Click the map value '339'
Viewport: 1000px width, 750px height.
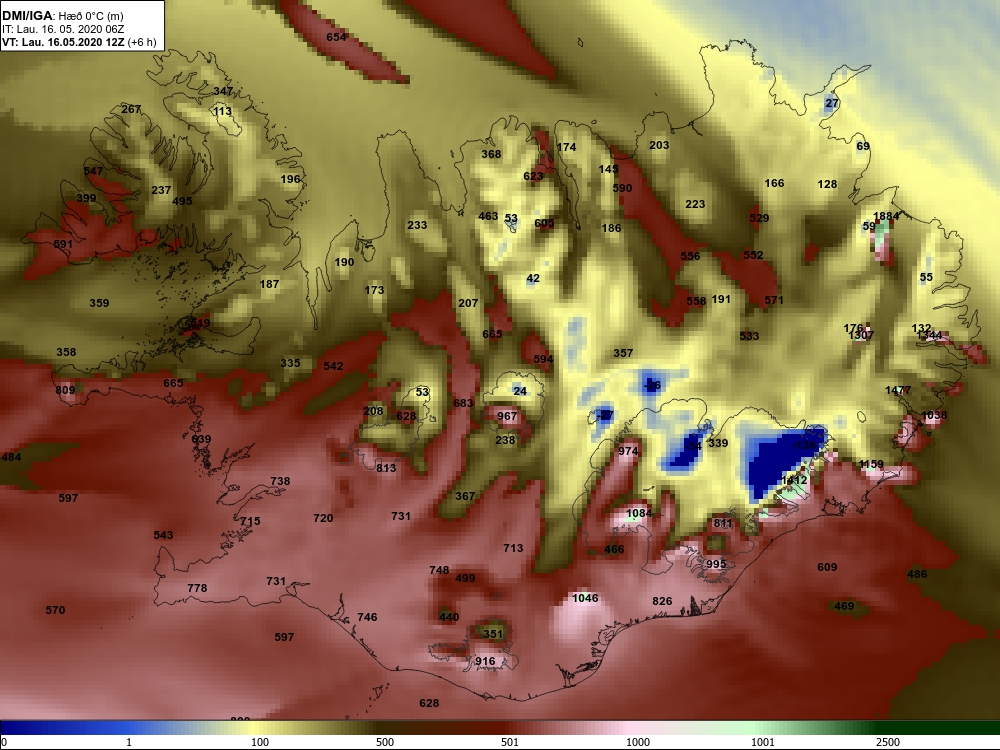click(x=717, y=443)
